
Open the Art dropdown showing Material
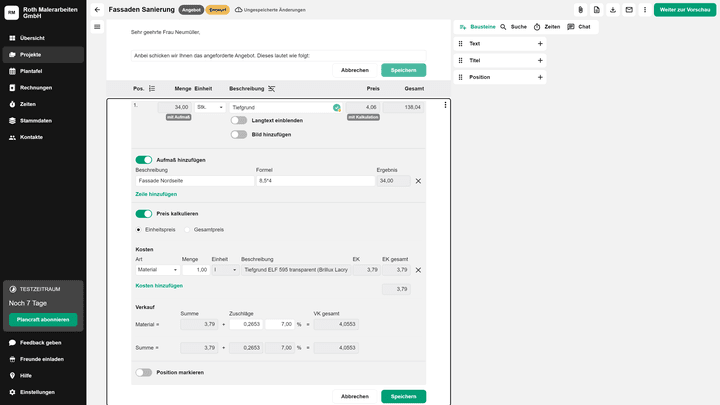pos(158,270)
